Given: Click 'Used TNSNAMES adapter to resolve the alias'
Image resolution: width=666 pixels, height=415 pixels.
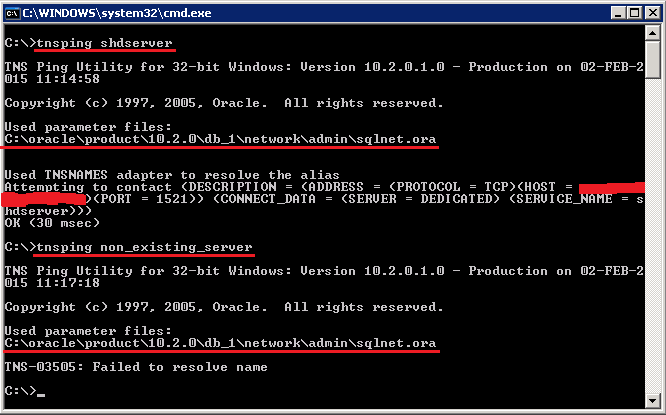Looking at the screenshot, I should 172,175.
